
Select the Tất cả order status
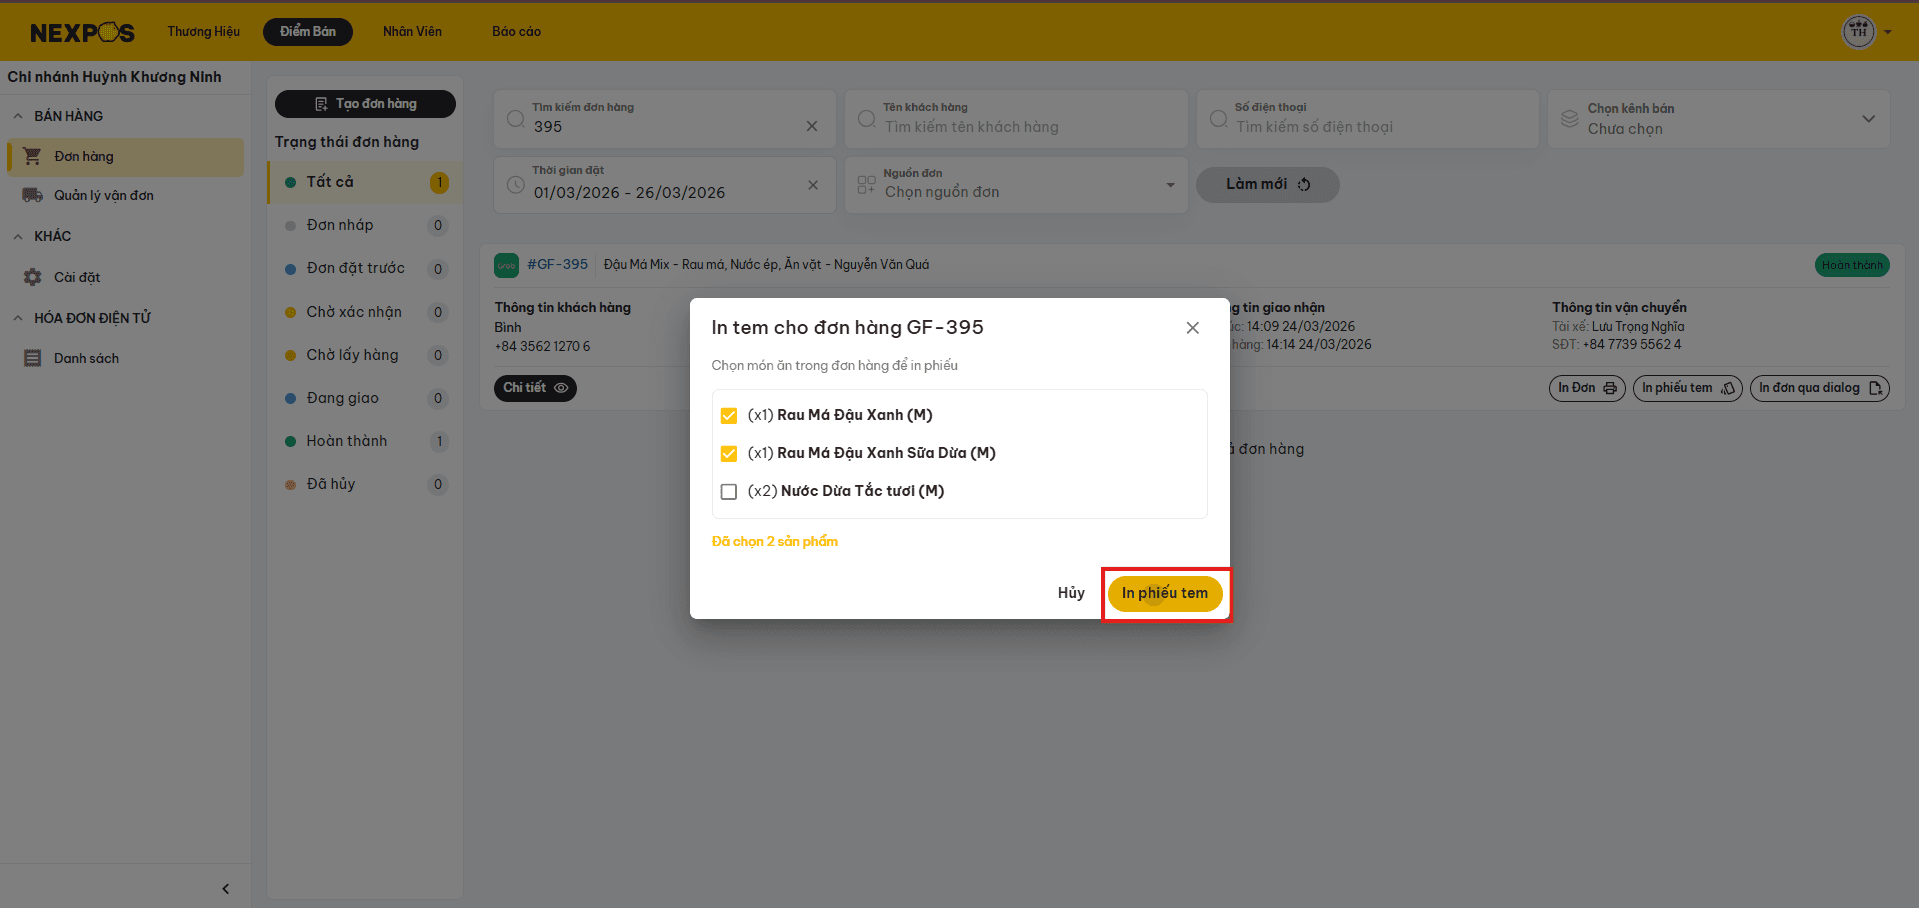point(365,182)
